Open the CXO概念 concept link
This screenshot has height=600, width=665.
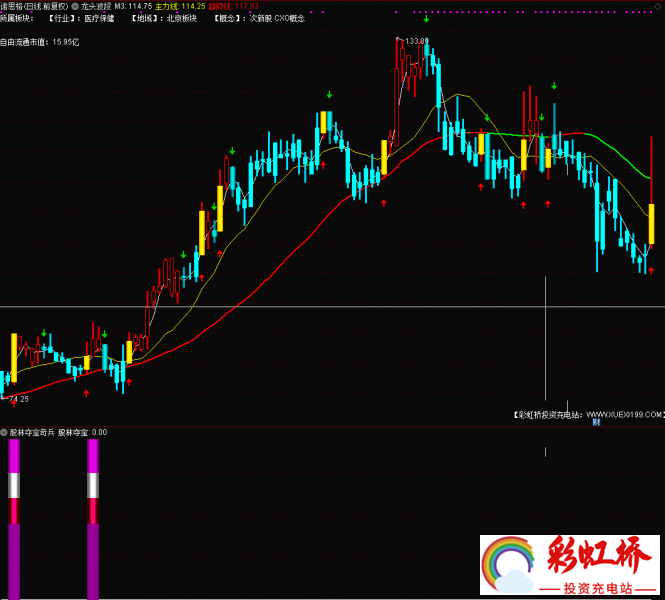[290, 18]
